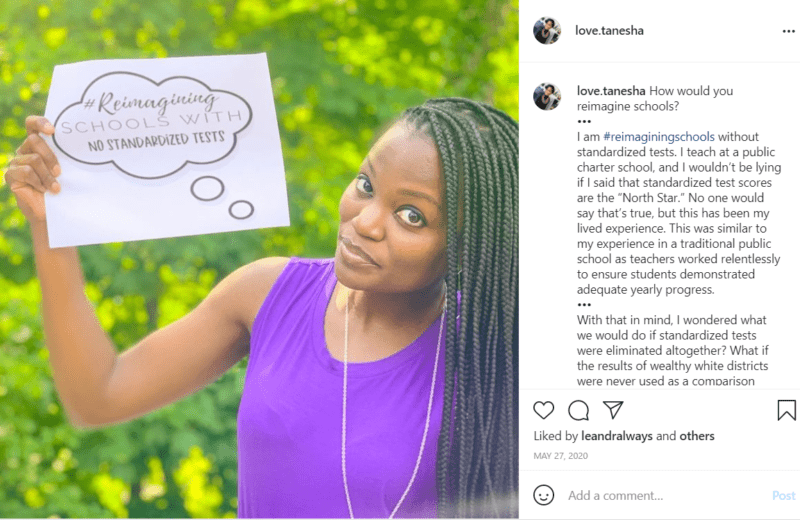This screenshot has width=800, height=520.
Task: Click the header profile avatar of love.tanesha
Action: coord(547,30)
